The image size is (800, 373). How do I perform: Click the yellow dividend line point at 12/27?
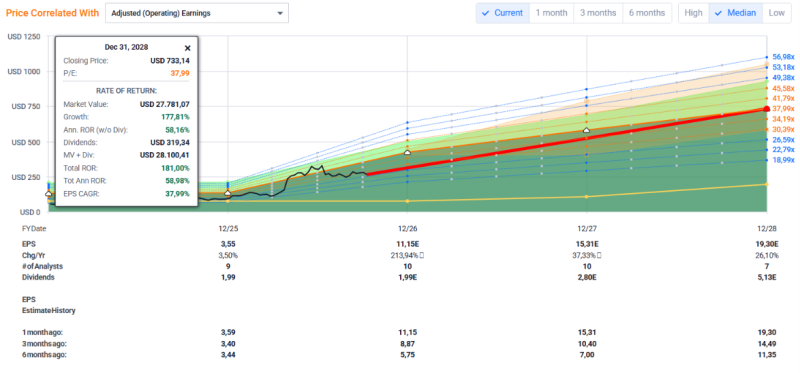coord(586,196)
